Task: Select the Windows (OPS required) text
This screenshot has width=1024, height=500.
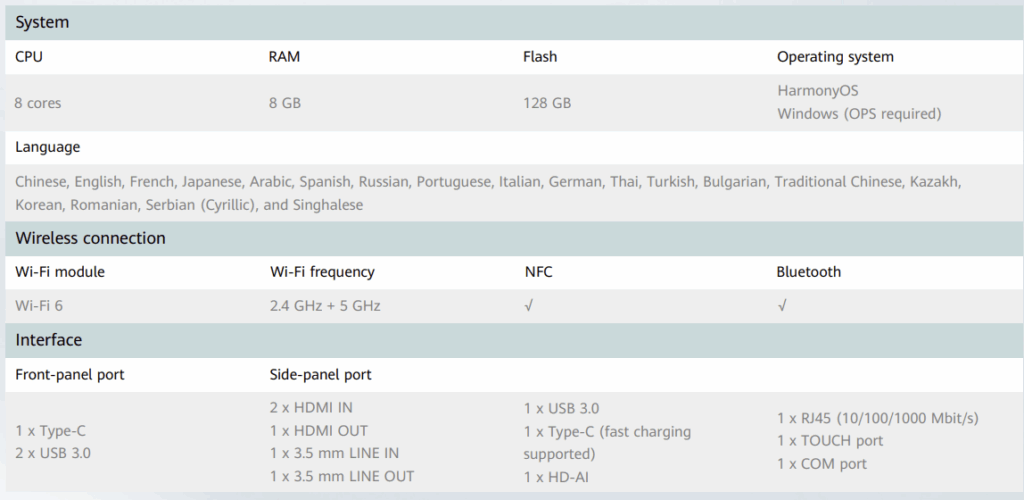Action: click(859, 113)
